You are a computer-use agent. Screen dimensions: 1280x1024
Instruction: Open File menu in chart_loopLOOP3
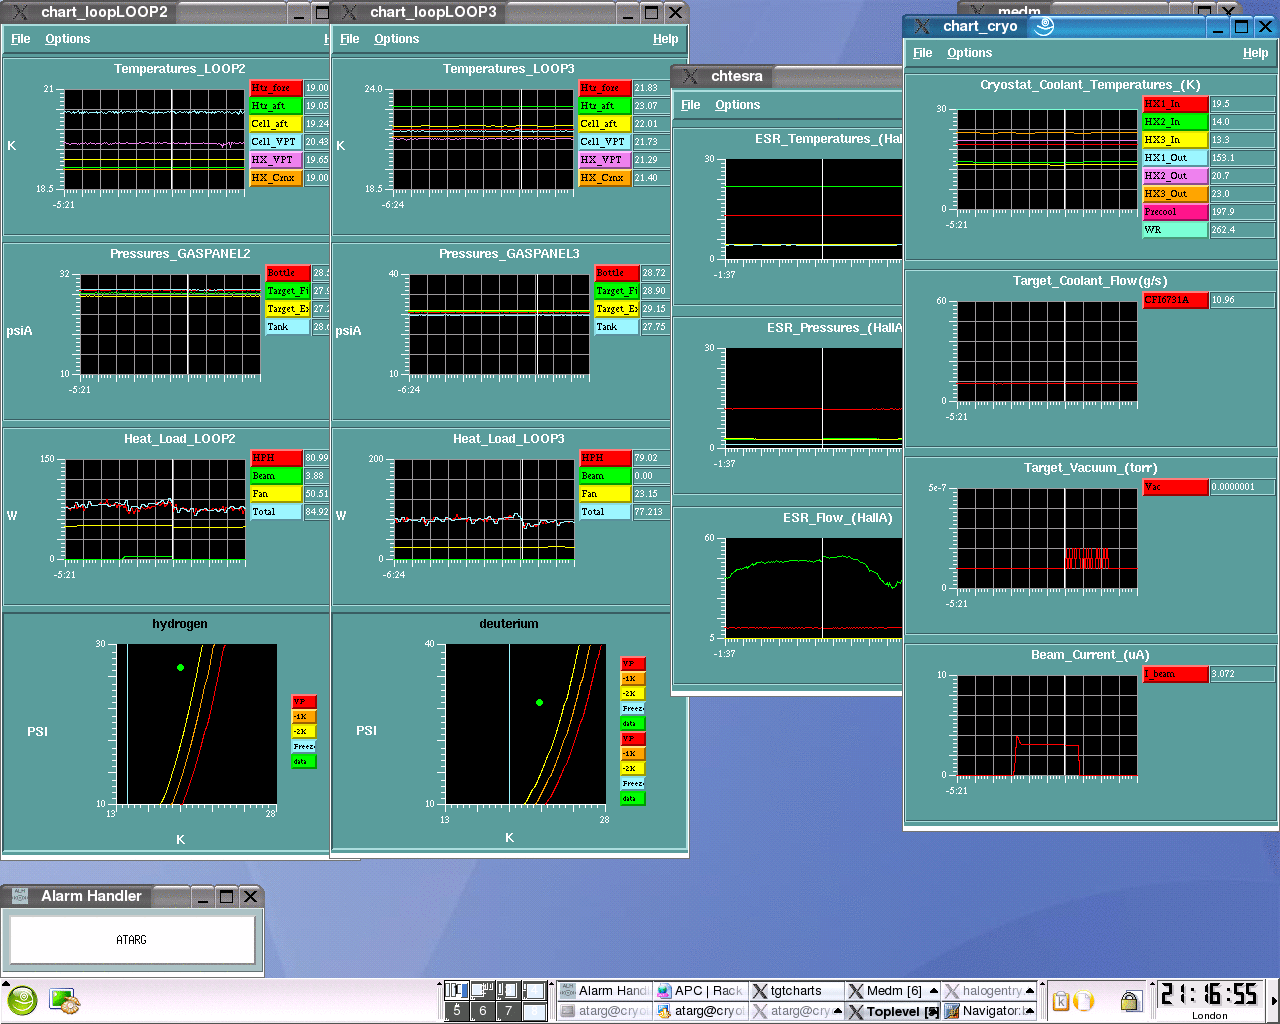point(350,39)
